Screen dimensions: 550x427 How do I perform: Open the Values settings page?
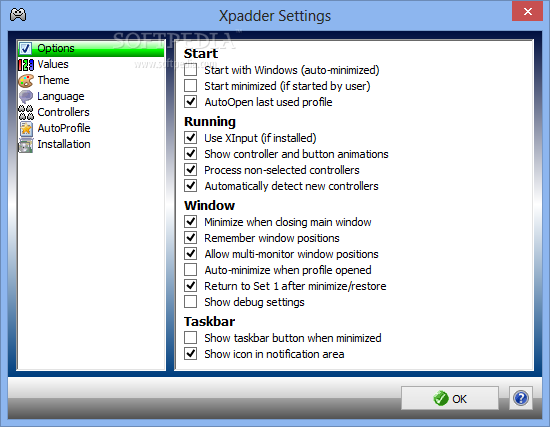(x=53, y=64)
